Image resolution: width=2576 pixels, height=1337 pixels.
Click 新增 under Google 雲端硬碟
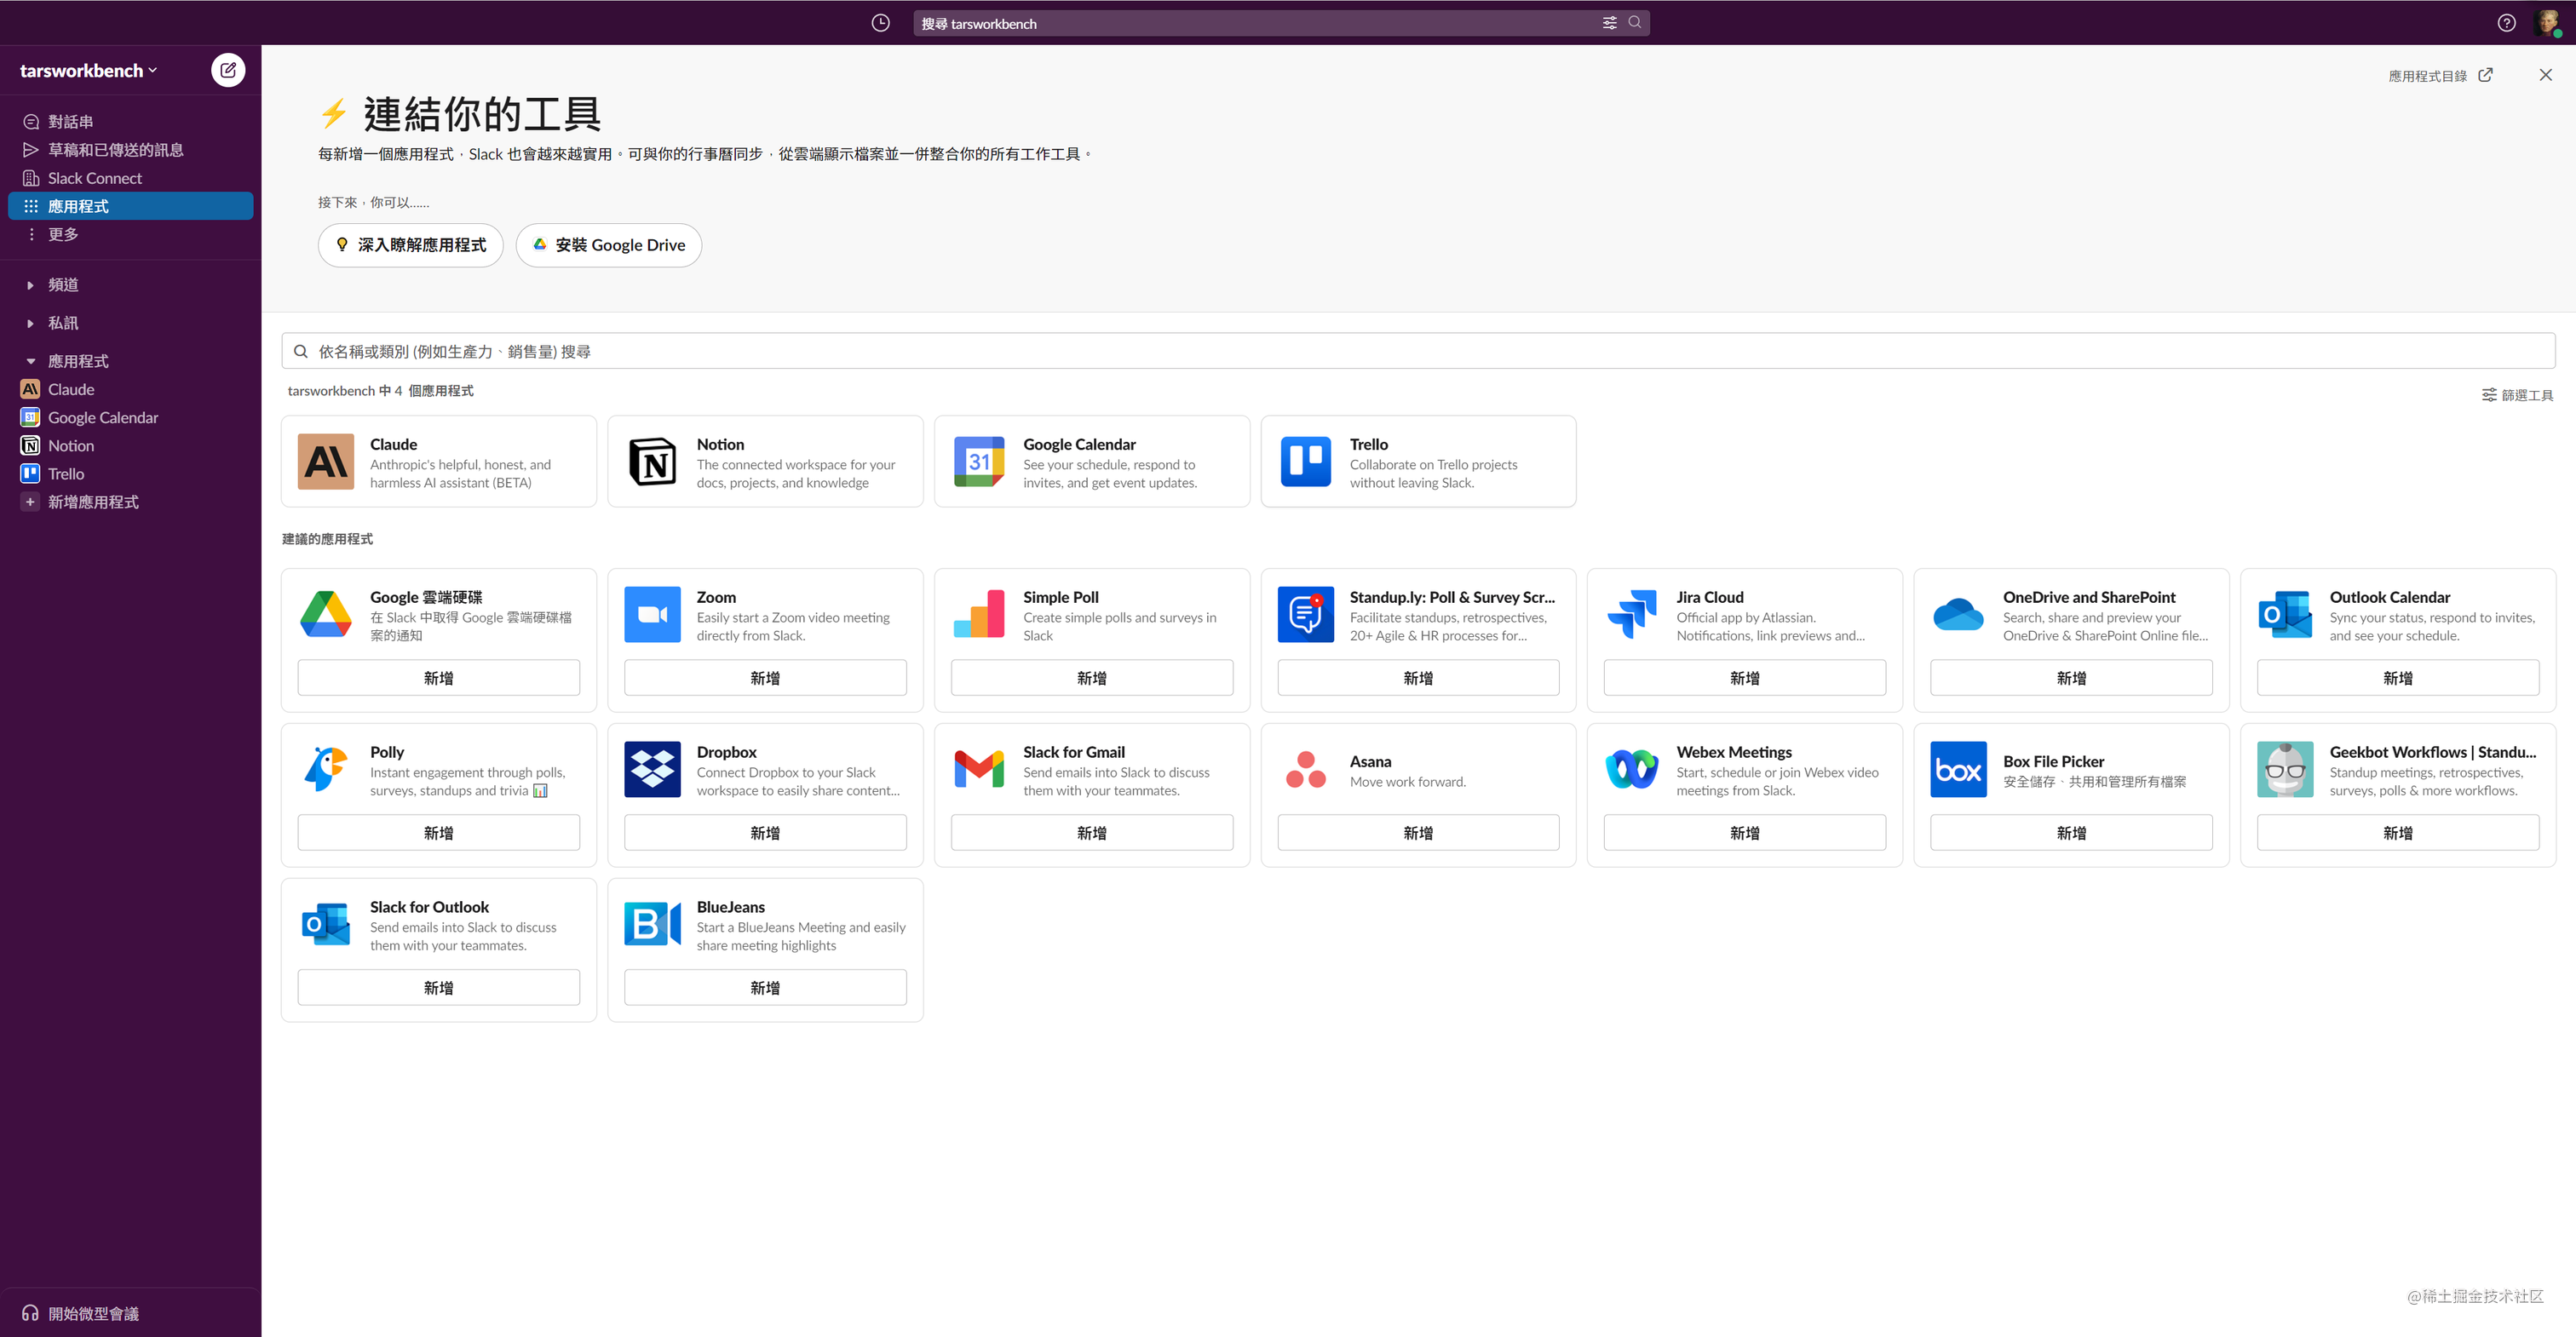pyautogui.click(x=438, y=677)
